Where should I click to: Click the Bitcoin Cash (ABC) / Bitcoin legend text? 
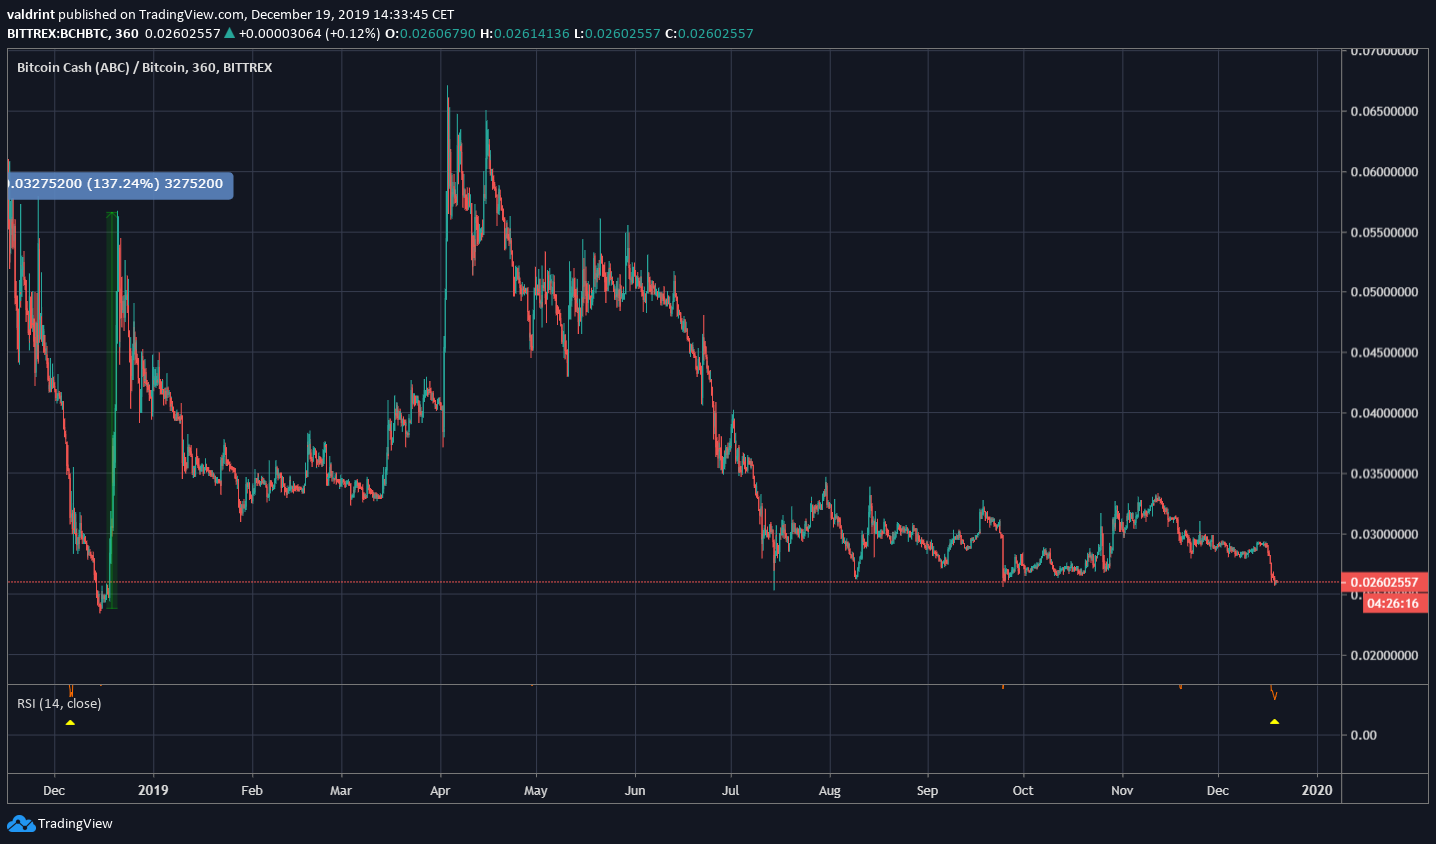pyautogui.click(x=144, y=67)
